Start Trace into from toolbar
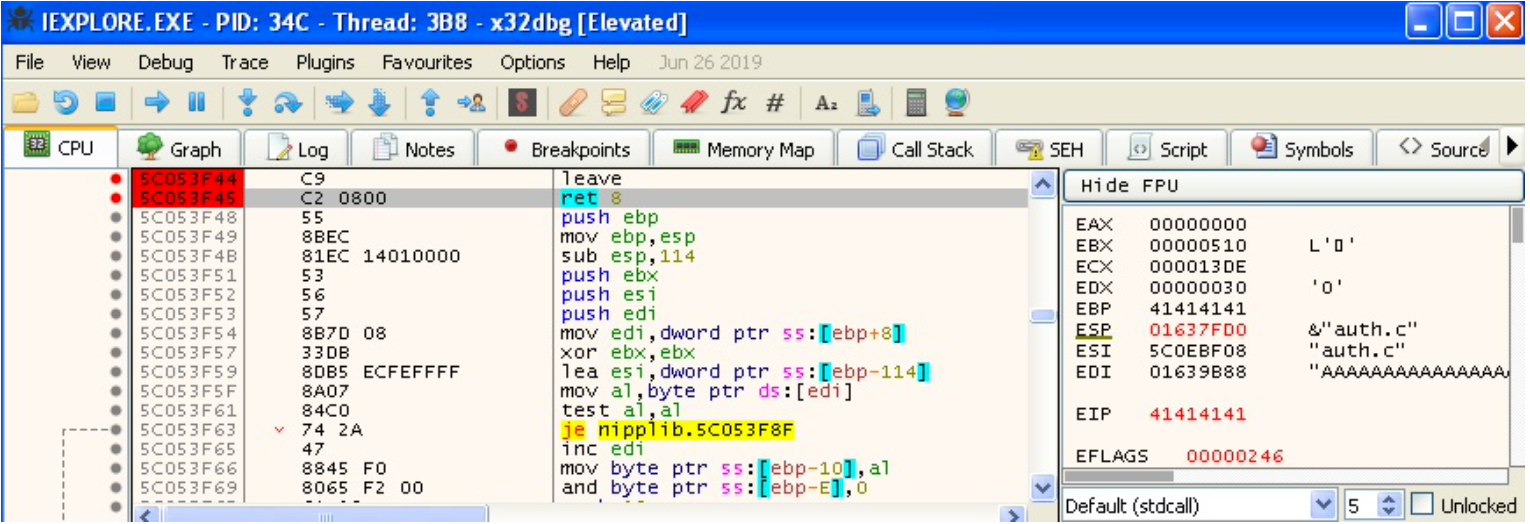The width and height of the screenshot is (1530, 524). [340, 102]
